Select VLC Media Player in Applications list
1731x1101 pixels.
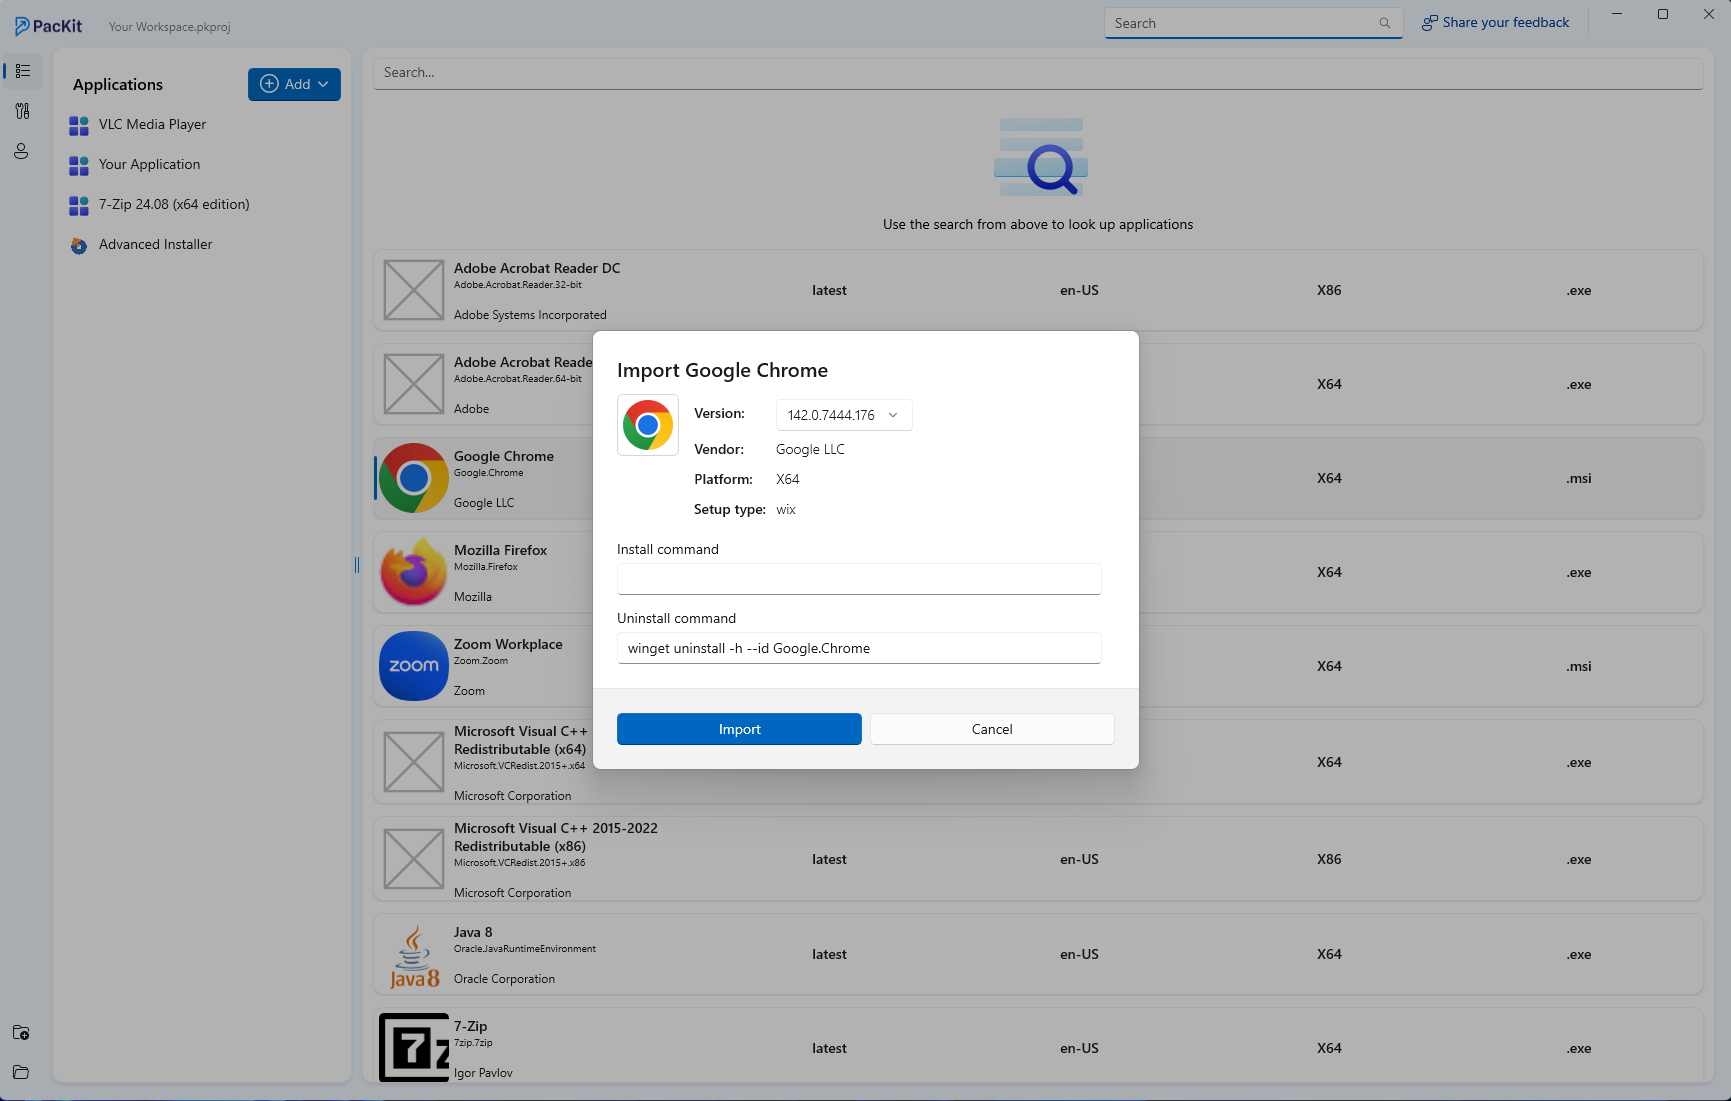pyautogui.click(x=152, y=124)
